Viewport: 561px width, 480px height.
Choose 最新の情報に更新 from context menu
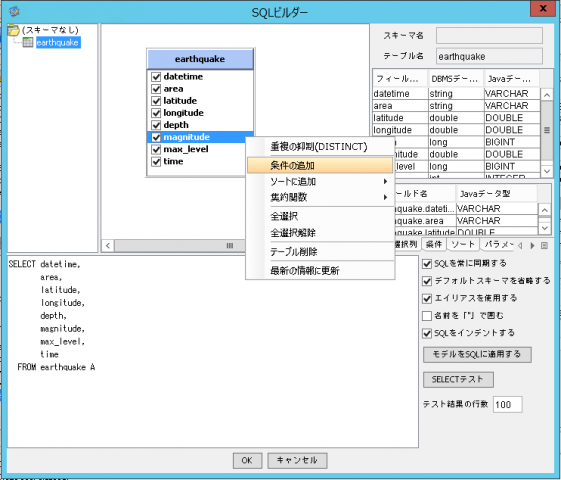point(320,271)
